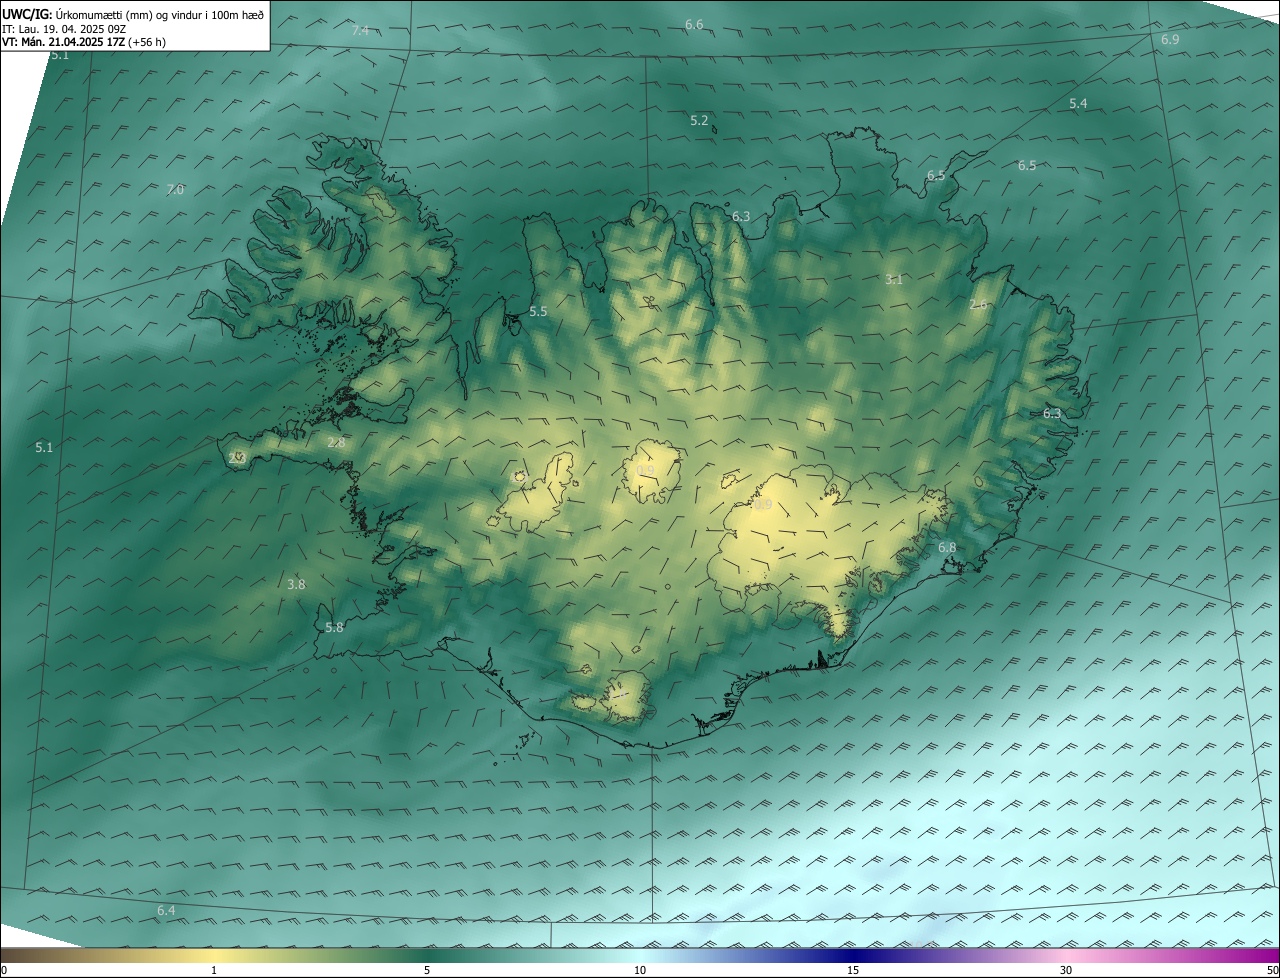Click the color scale tick label 50
The width and height of the screenshot is (1280, 978).
click(x=1272, y=970)
